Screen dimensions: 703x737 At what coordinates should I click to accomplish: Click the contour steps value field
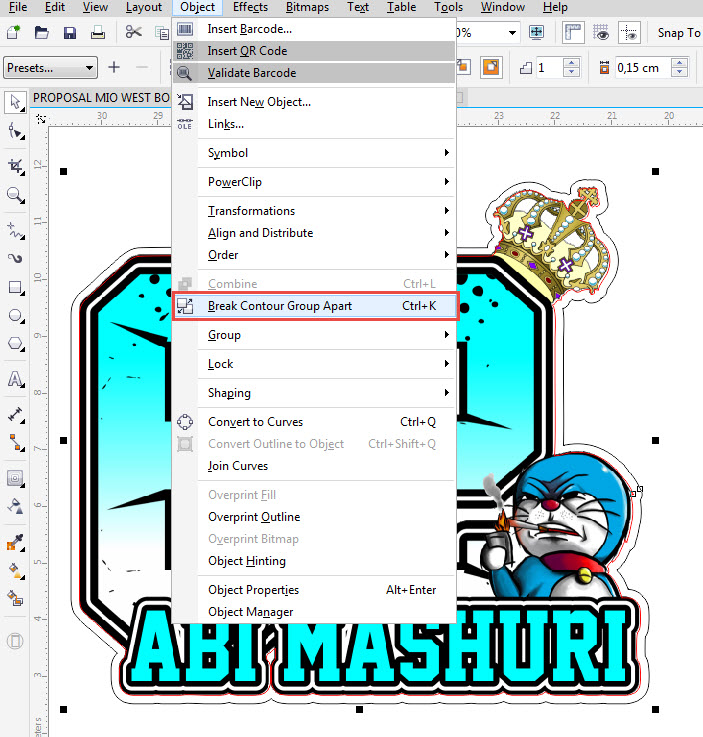[x=548, y=68]
